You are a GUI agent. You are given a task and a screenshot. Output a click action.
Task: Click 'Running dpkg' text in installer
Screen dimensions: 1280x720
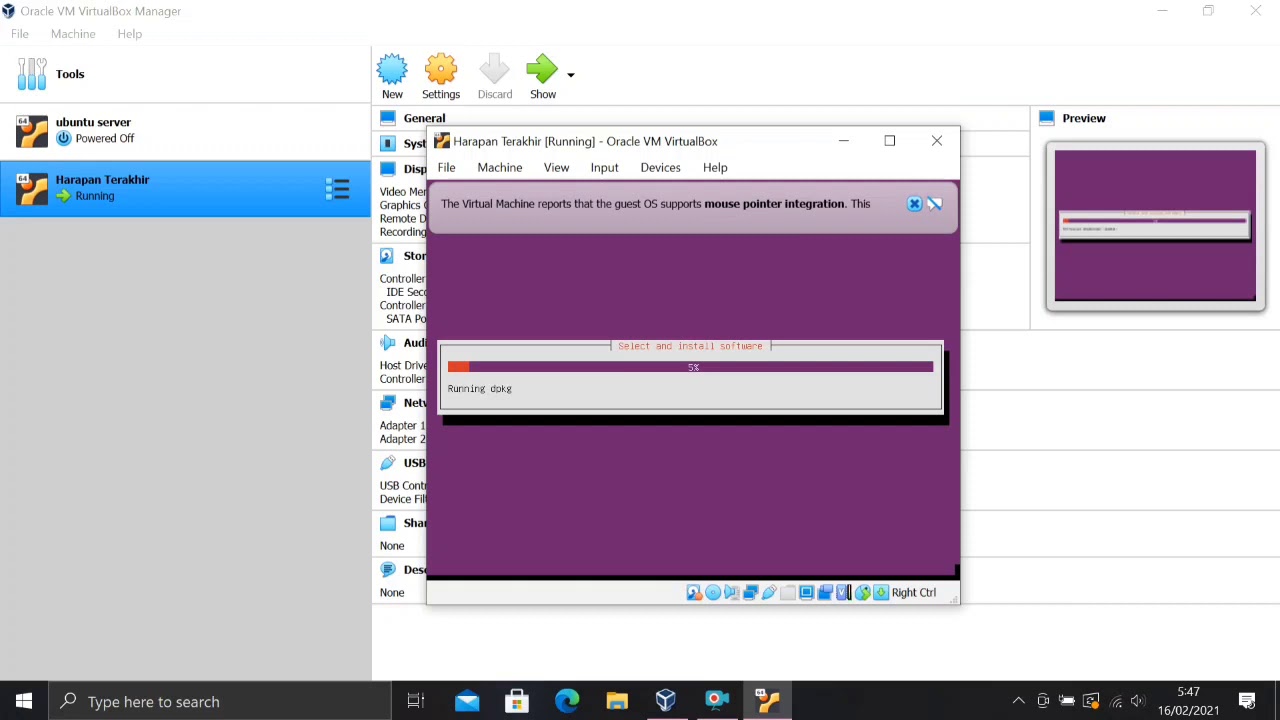(x=480, y=389)
